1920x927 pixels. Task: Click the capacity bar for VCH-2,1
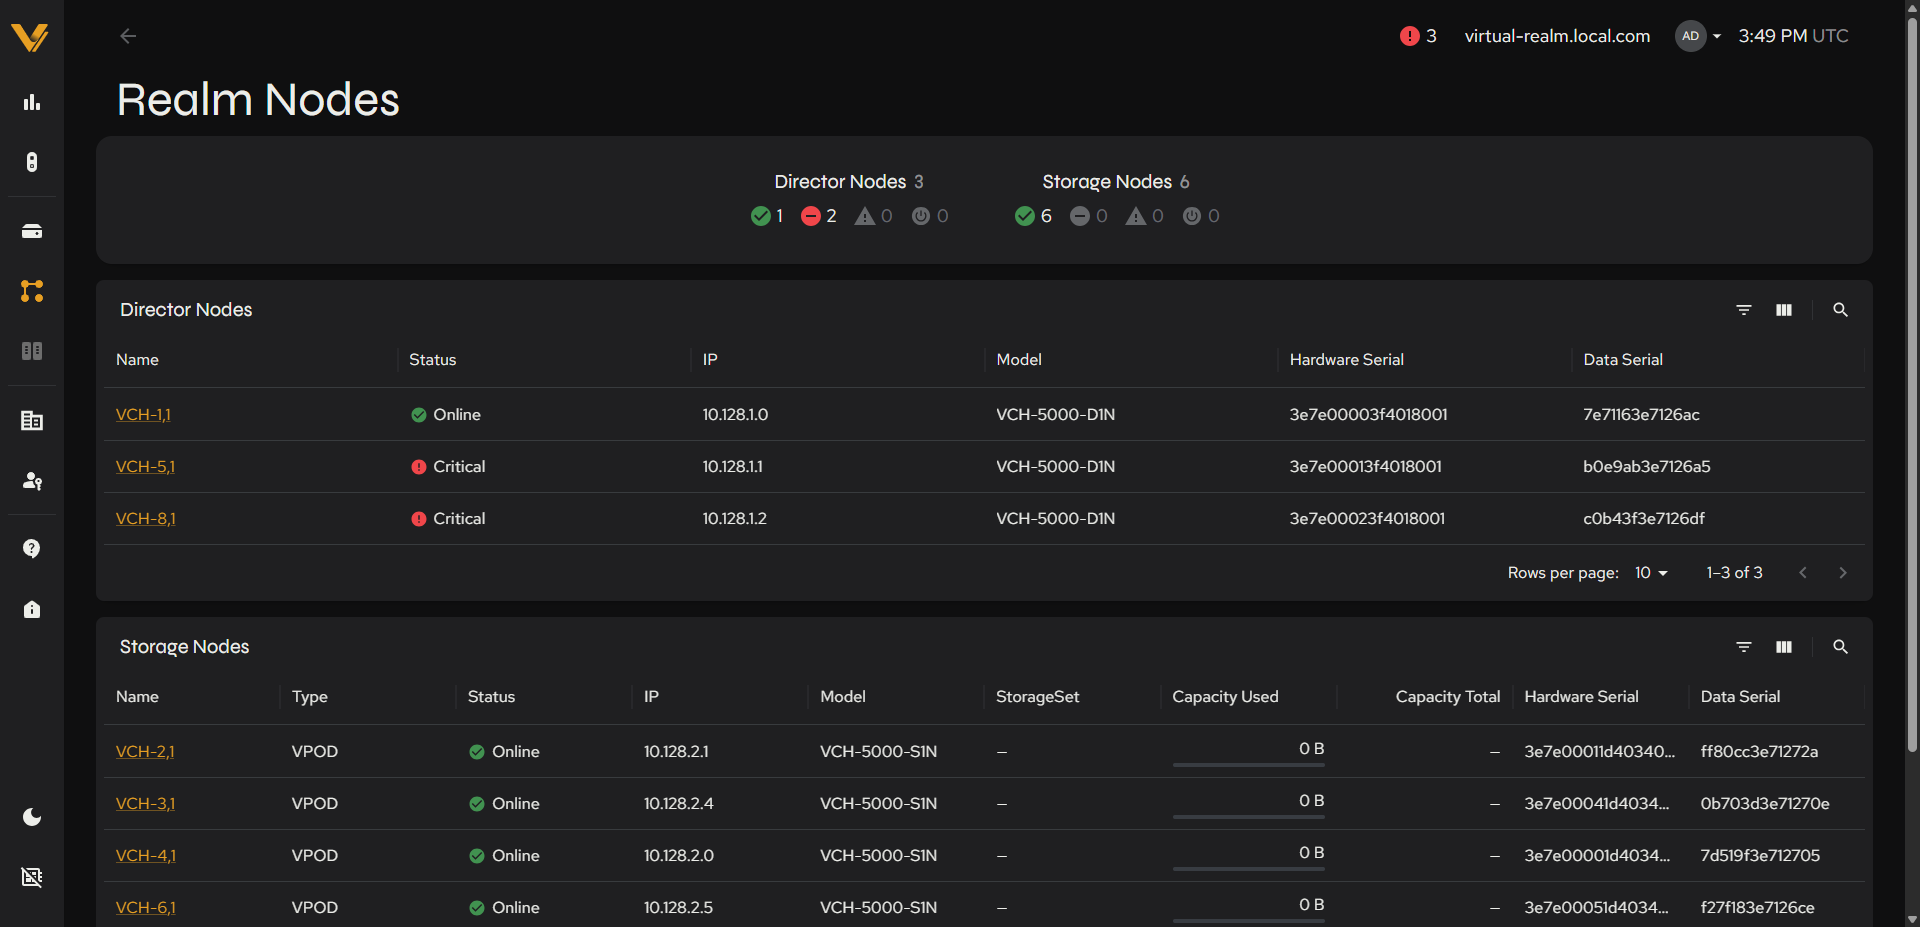1248,765
